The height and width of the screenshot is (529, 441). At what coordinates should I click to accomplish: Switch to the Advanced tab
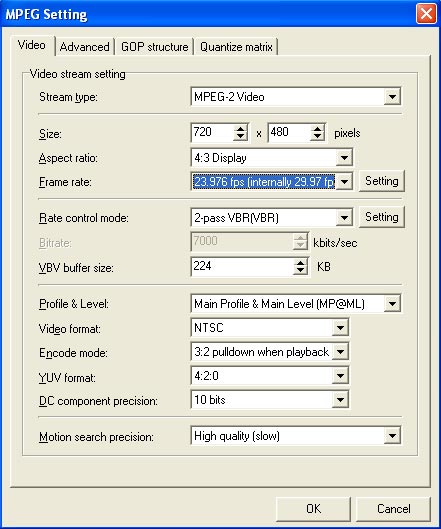84,47
